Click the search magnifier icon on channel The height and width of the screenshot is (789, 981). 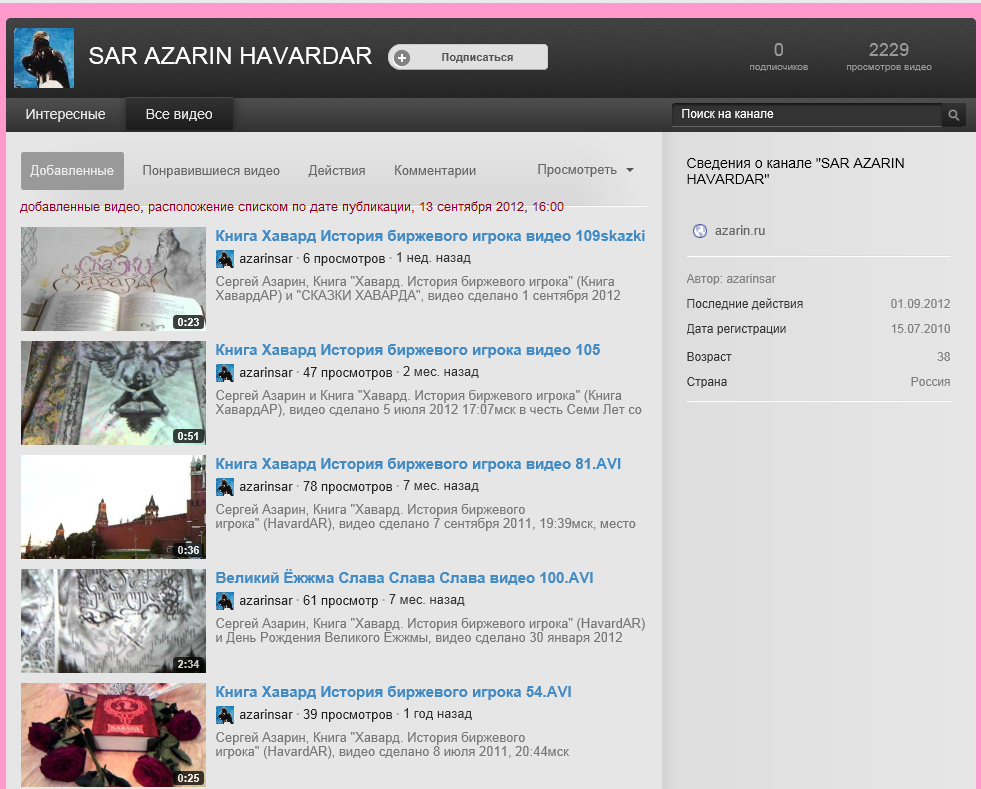[x=953, y=115]
